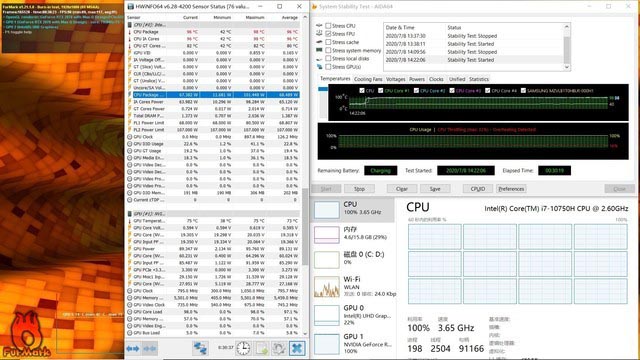
Task: Click the HWiNFO clock reset timer icon
Action: tap(243, 348)
